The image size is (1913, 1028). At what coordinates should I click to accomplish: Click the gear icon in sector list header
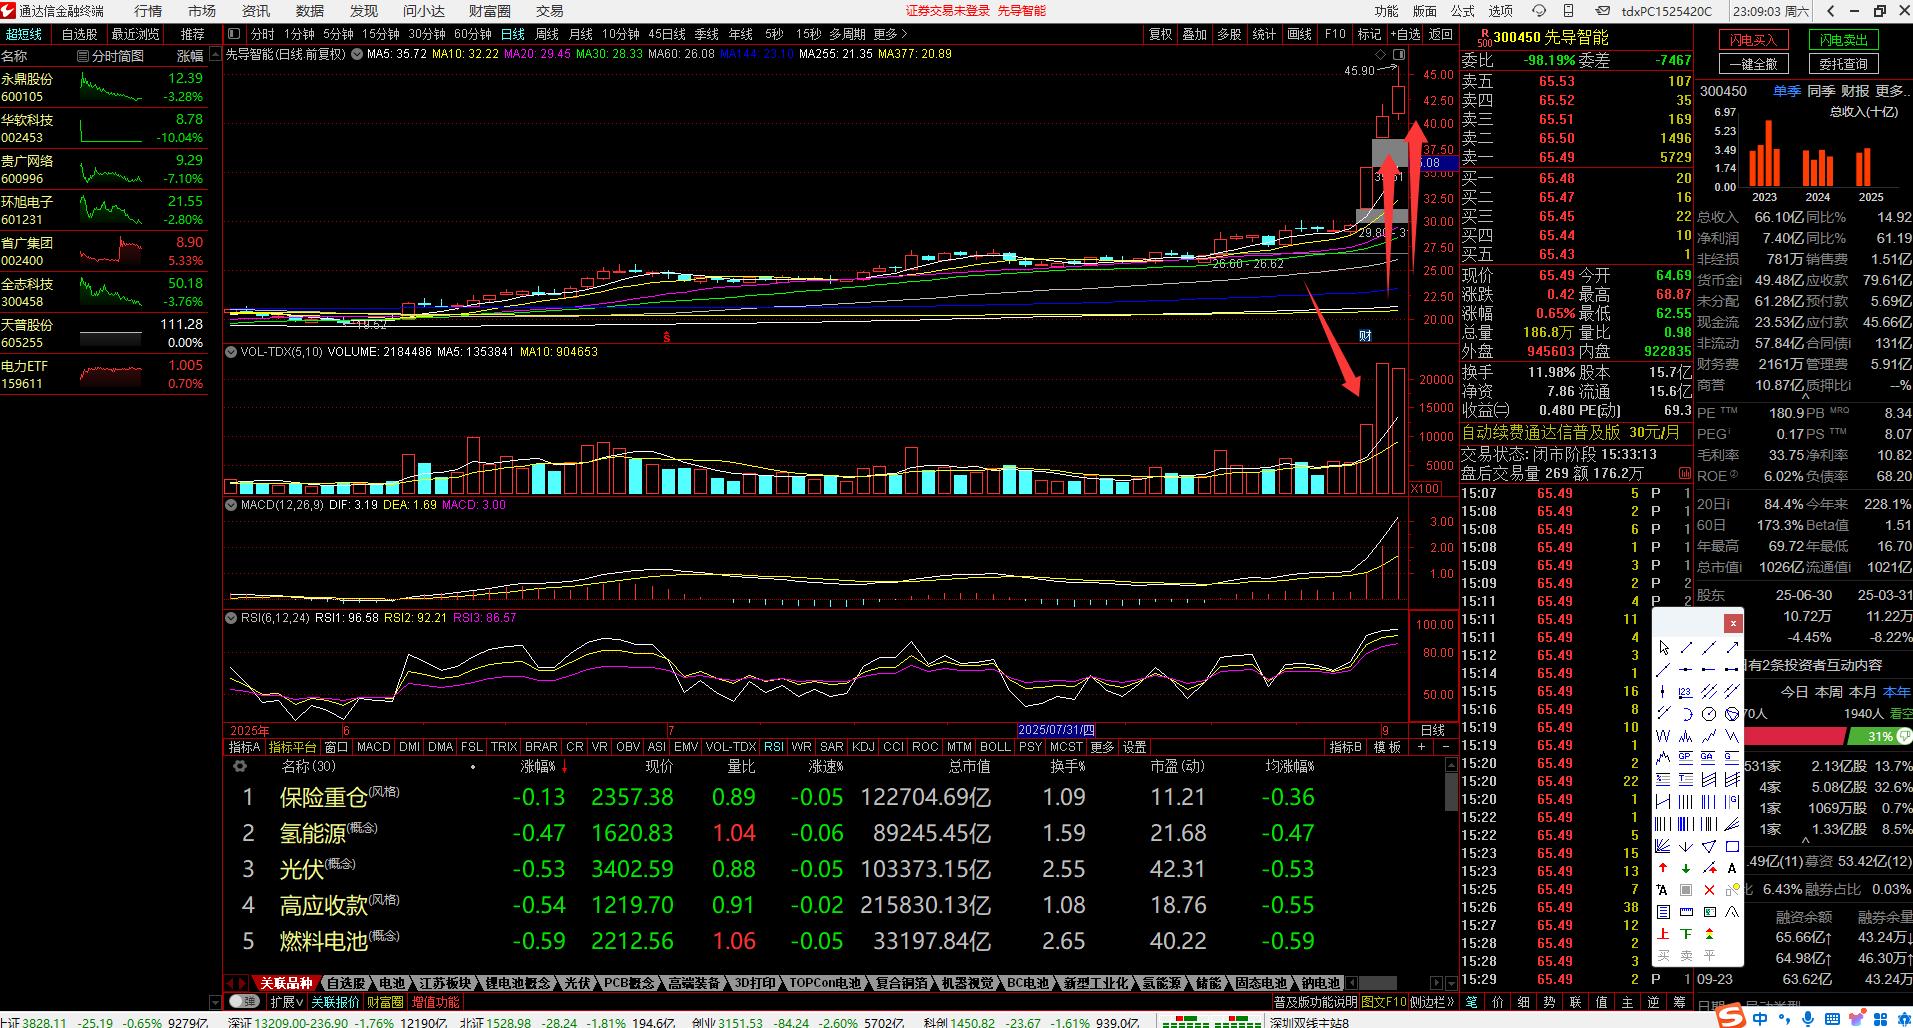[x=240, y=766]
